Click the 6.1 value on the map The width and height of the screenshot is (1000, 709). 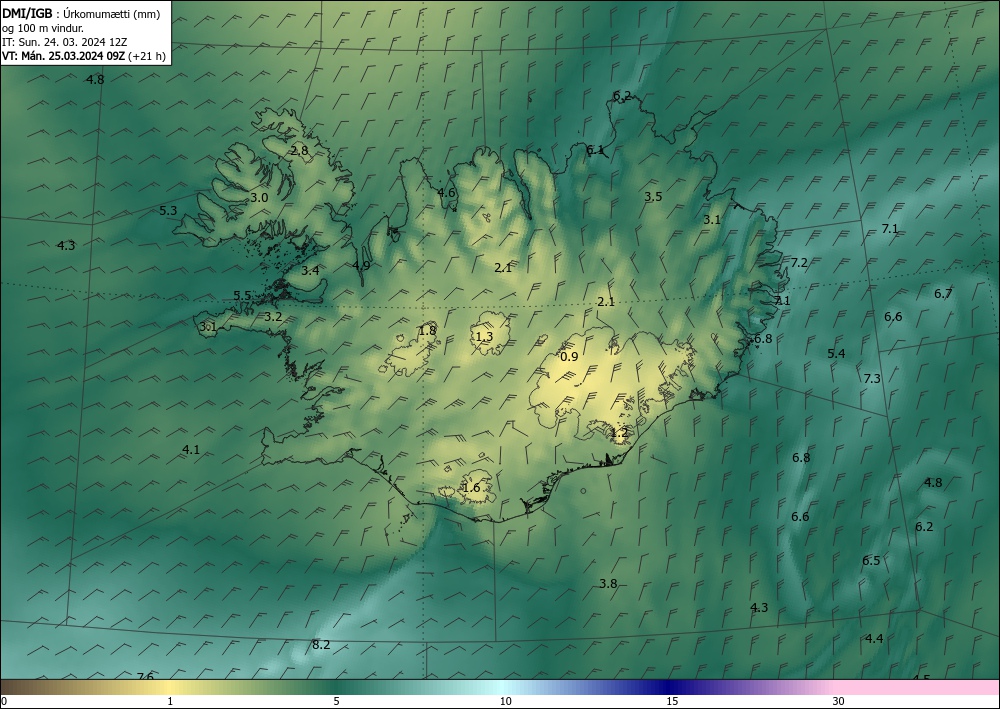click(x=595, y=150)
